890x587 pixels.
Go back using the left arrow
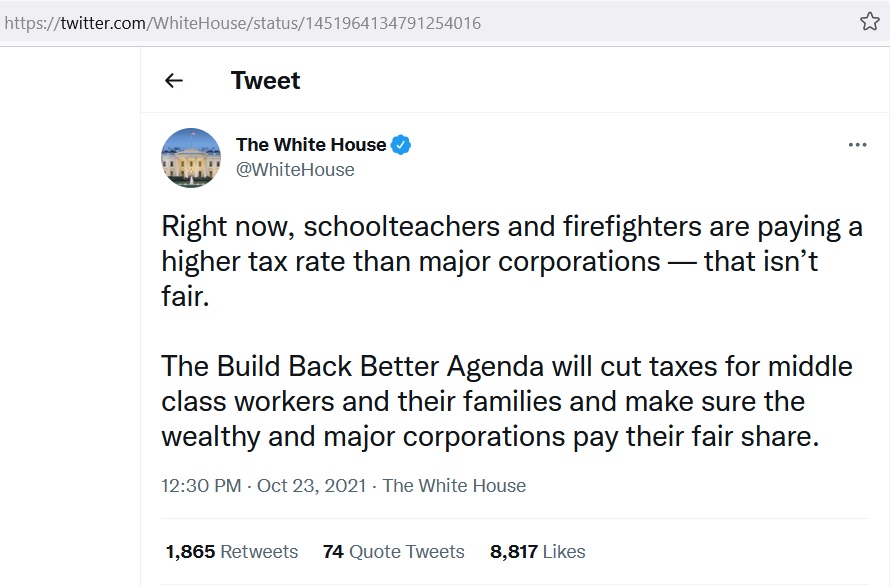tap(174, 81)
